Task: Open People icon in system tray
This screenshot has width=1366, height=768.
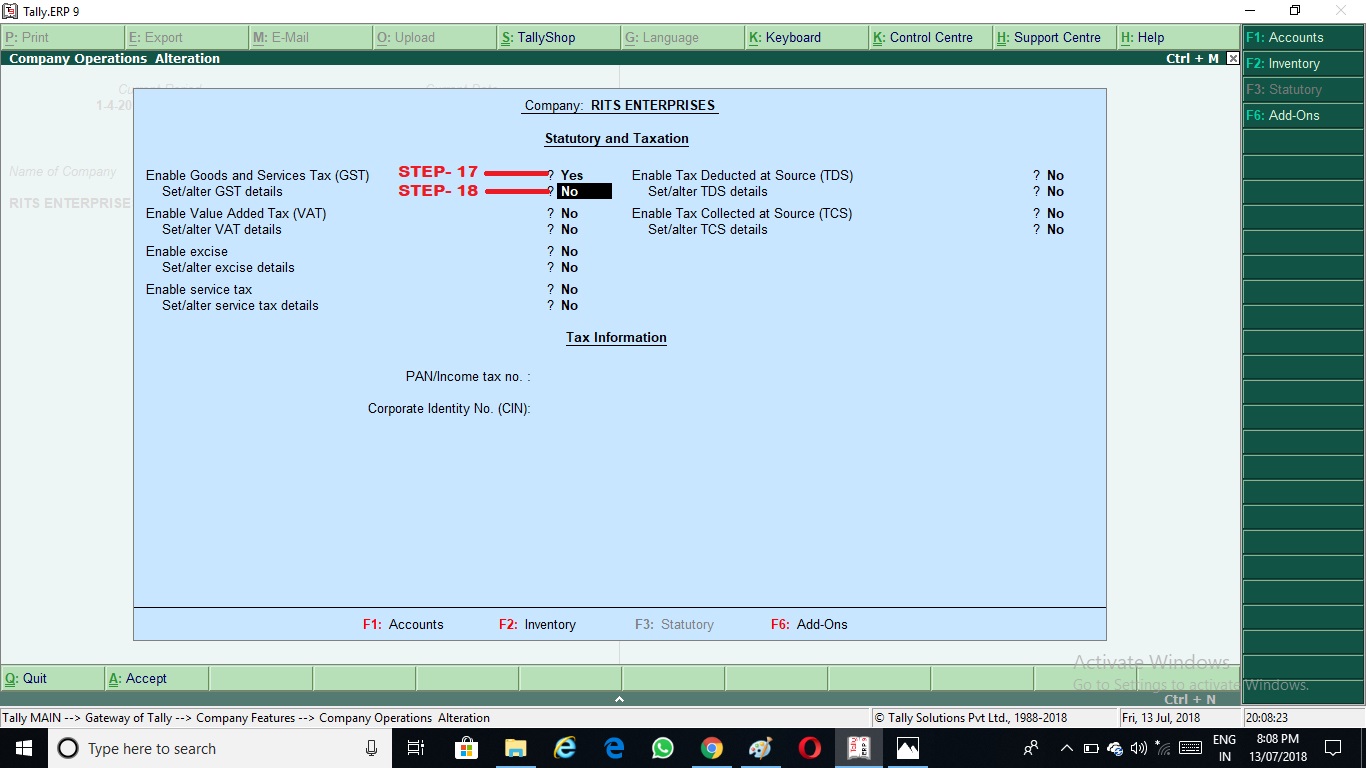Action: point(1031,748)
